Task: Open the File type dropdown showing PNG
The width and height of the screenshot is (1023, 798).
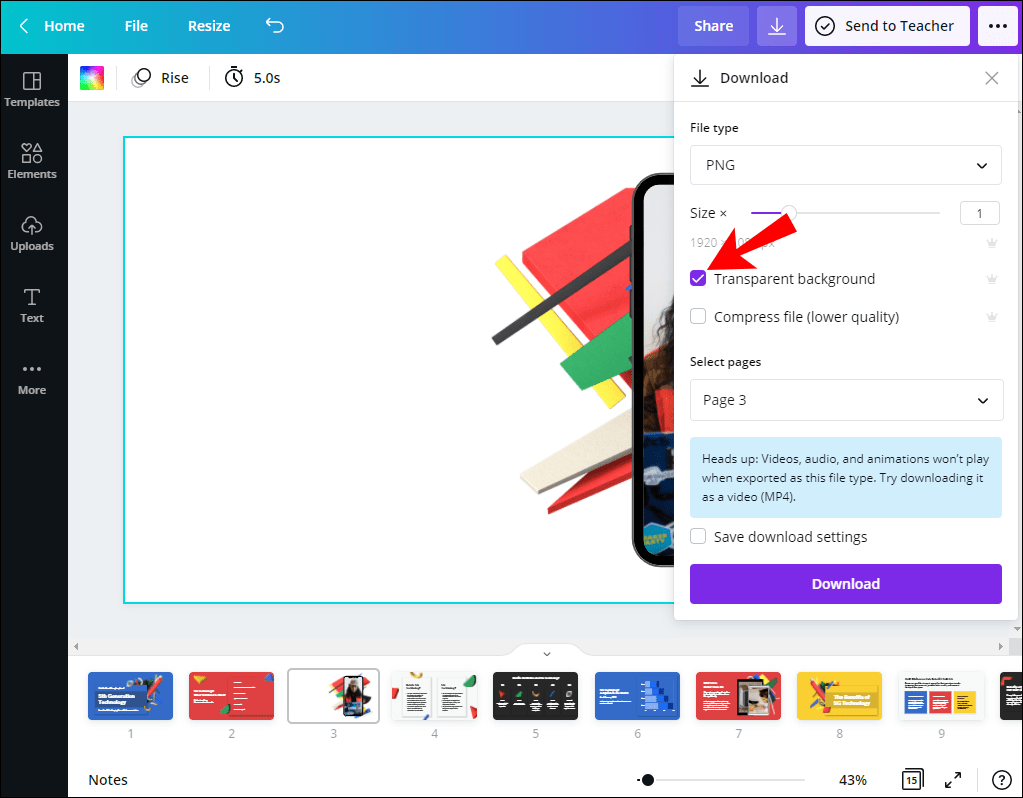Action: 845,164
